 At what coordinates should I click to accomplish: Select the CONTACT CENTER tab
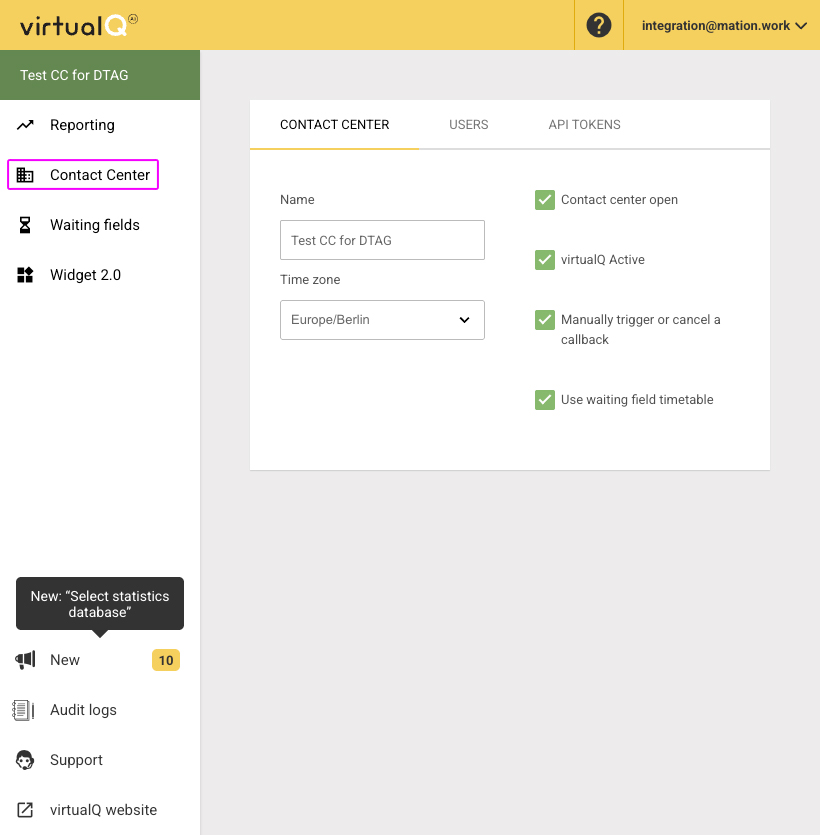[334, 125]
